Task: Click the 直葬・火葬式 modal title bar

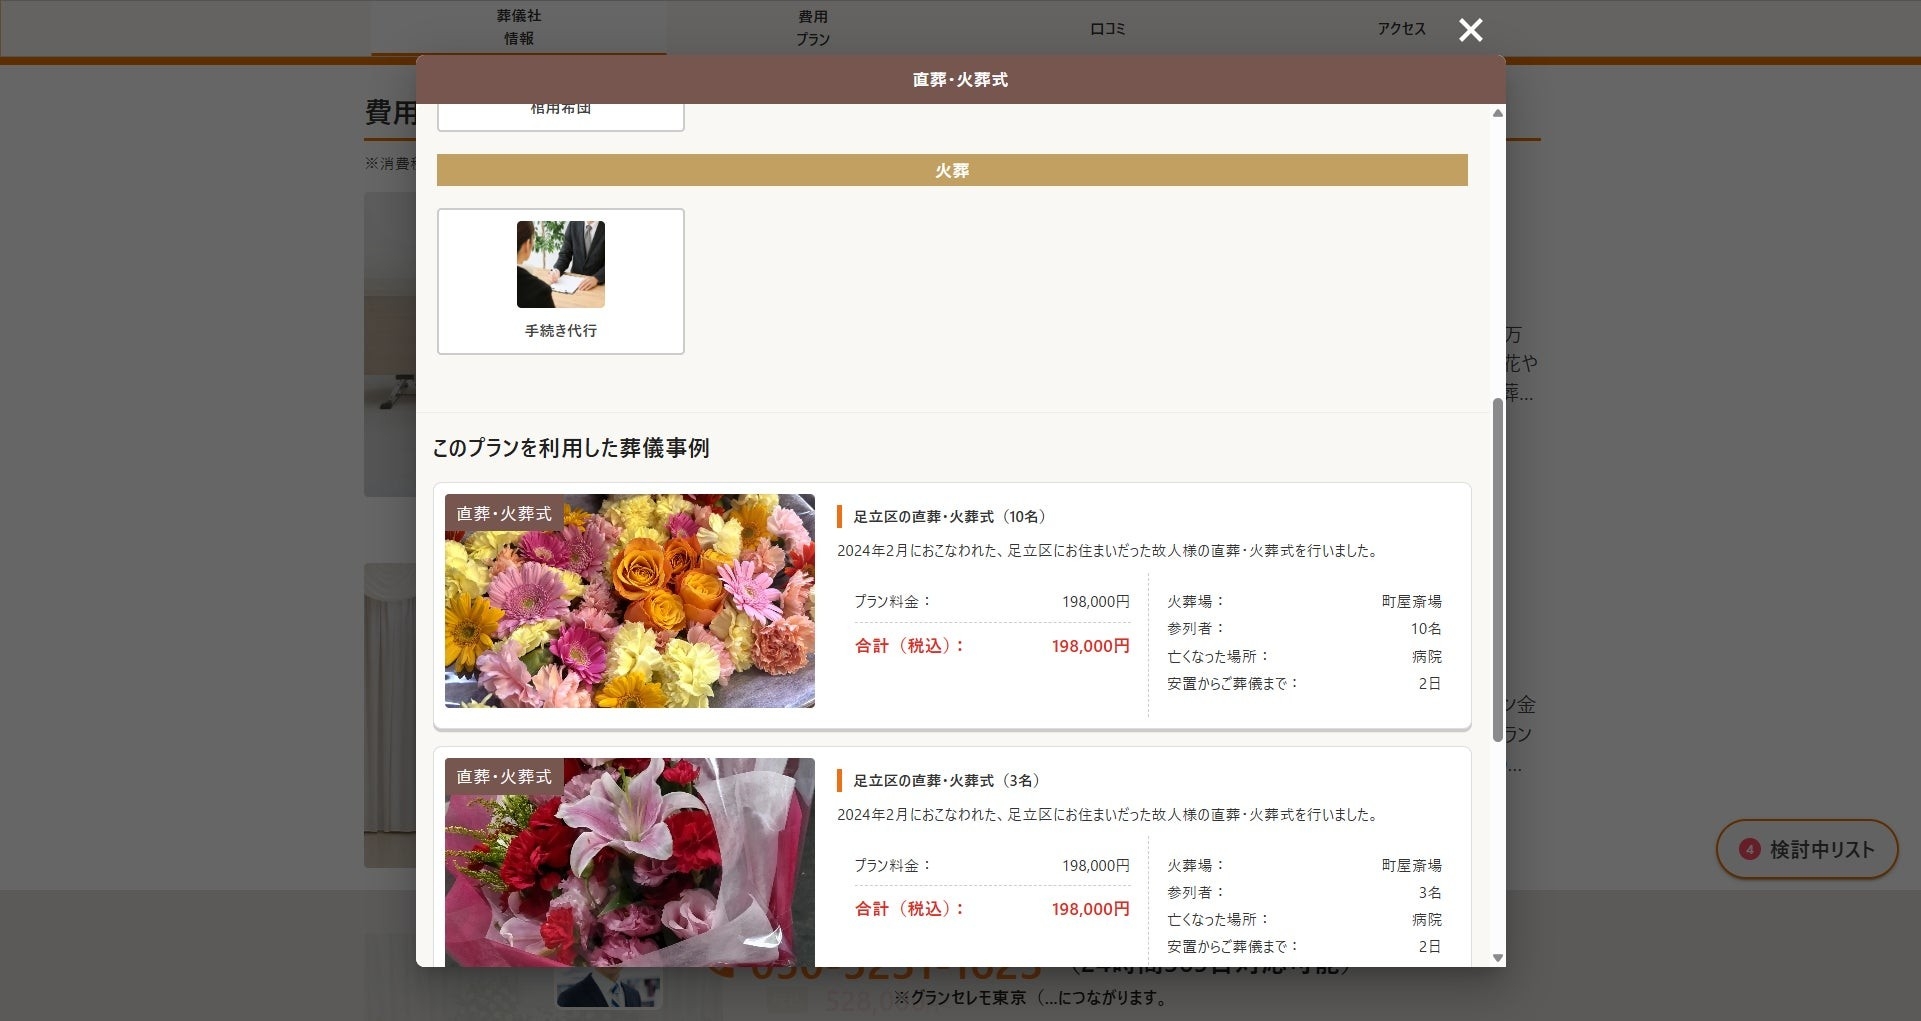Action: click(960, 80)
